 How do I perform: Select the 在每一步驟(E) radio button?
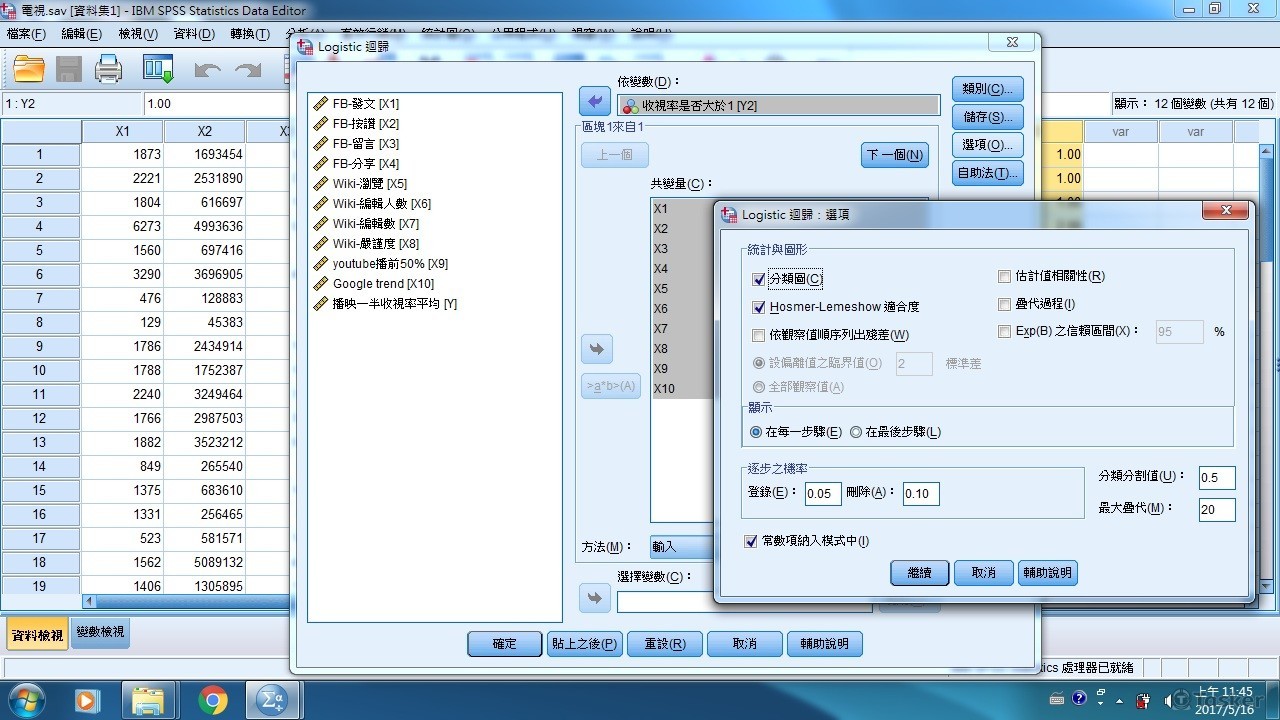click(756, 432)
